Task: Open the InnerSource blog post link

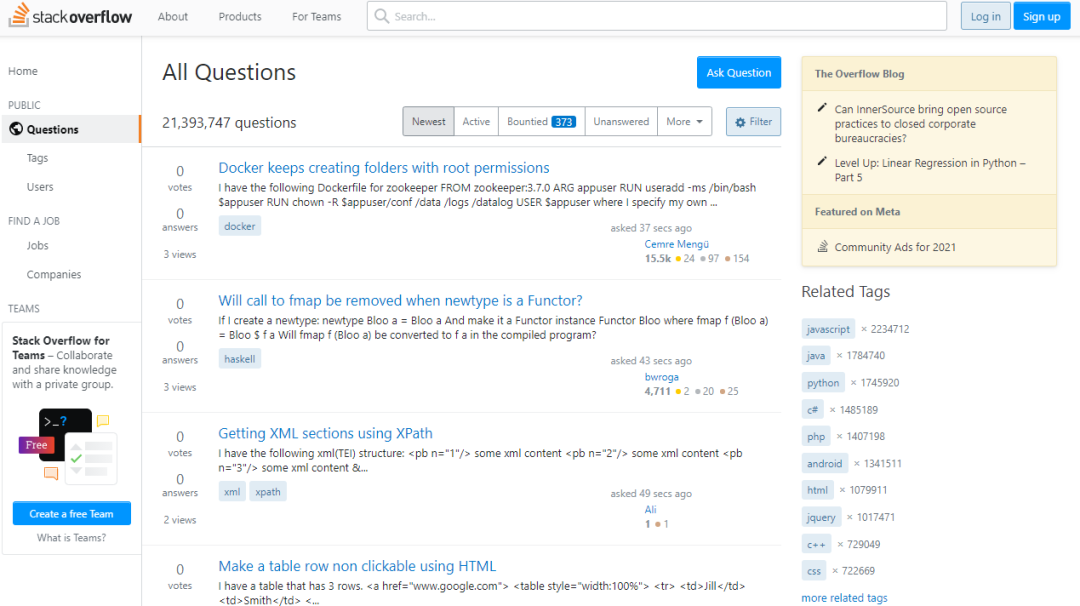Action: pyautogui.click(x=920, y=123)
